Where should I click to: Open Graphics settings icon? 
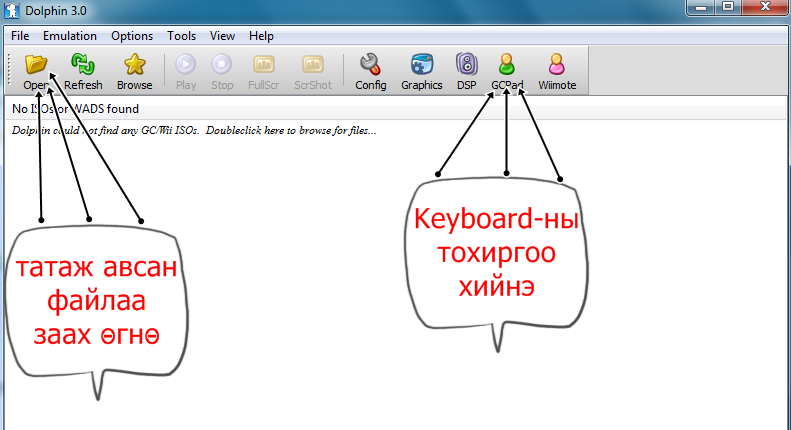coord(422,65)
